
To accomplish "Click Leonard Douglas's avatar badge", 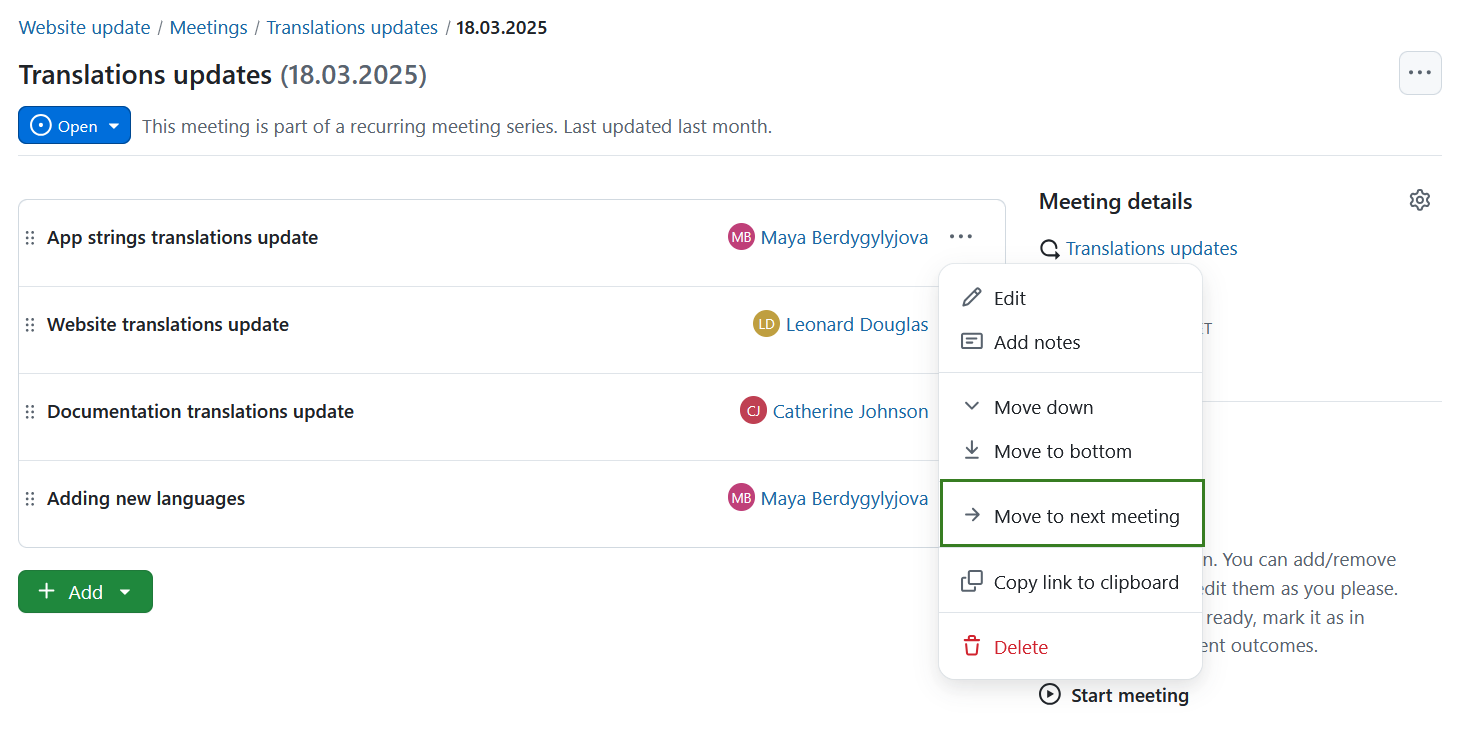I will pos(765,323).
